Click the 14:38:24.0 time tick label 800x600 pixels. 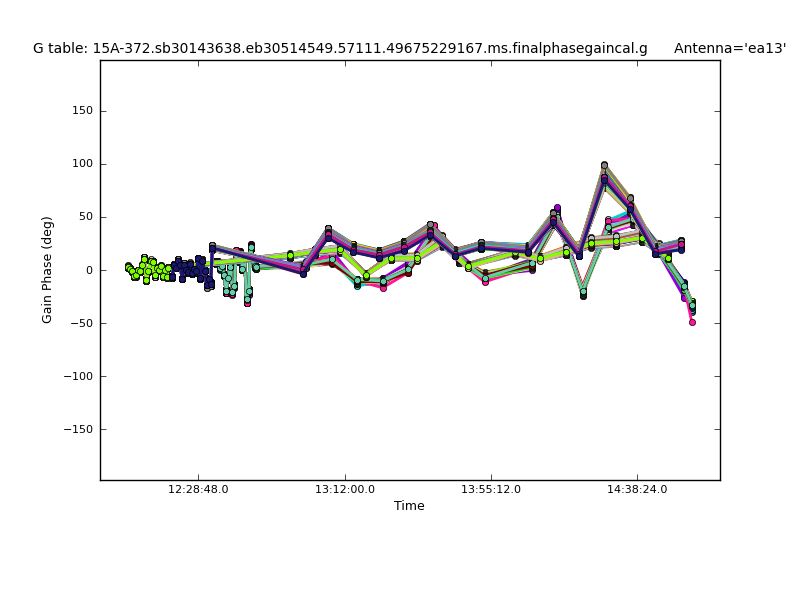[x=637, y=490]
